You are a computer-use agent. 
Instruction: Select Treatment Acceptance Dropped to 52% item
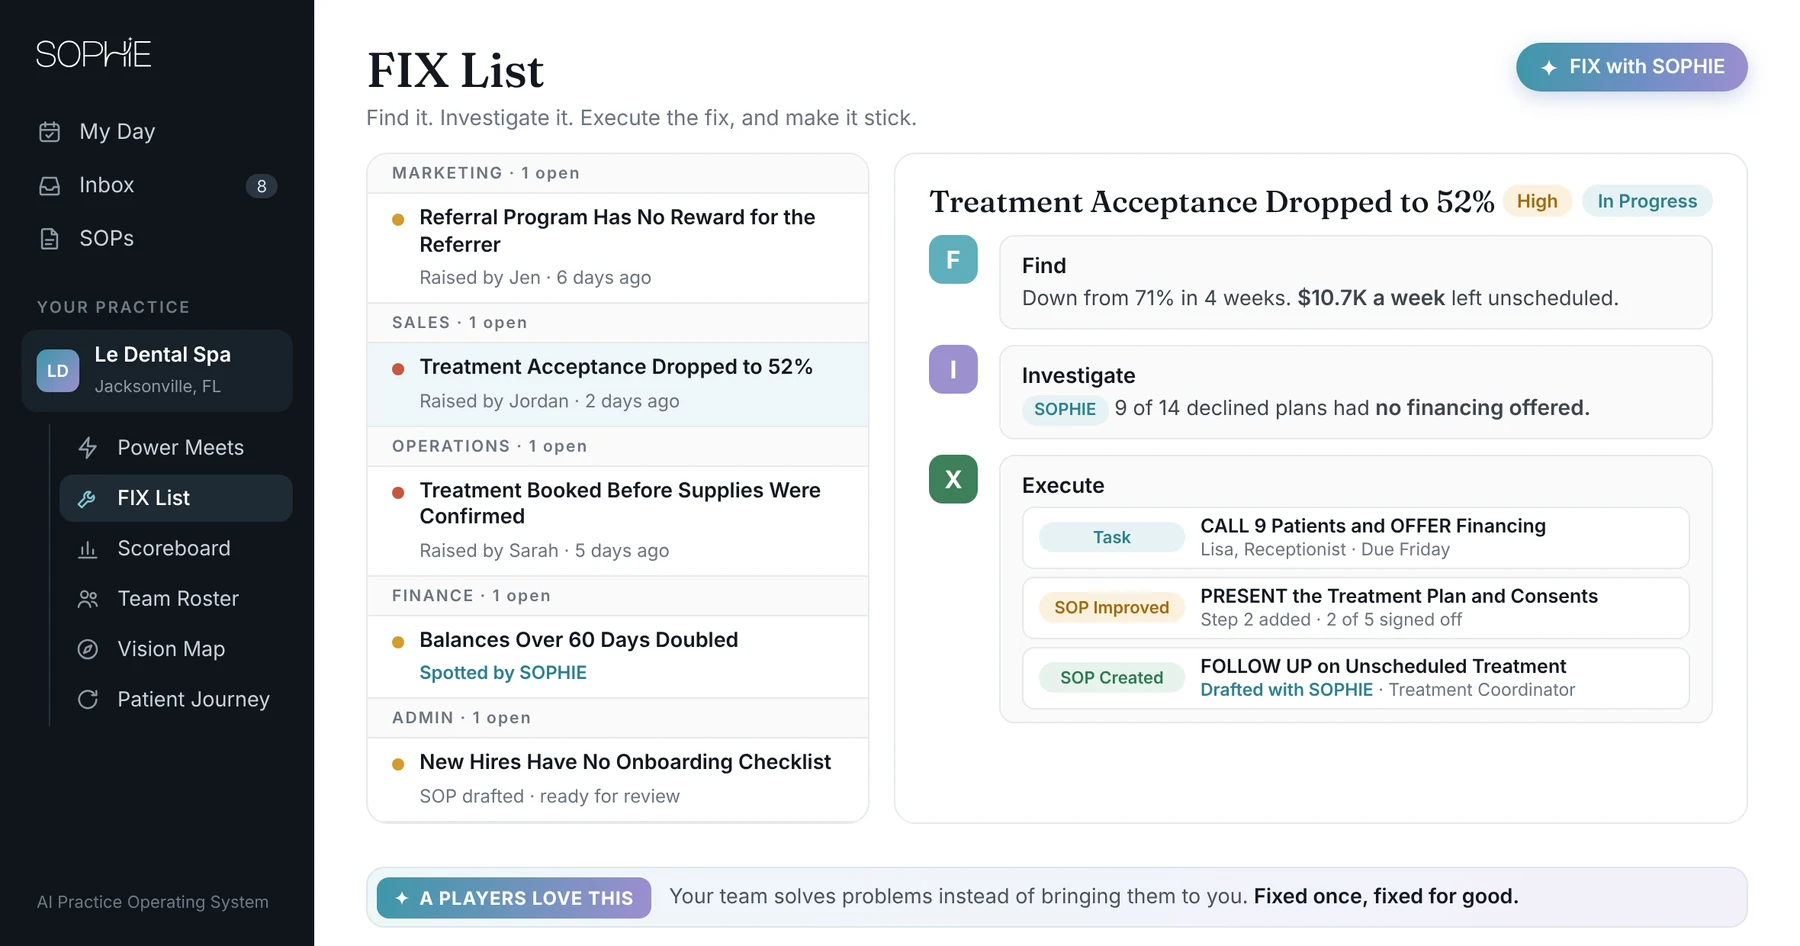click(x=618, y=385)
